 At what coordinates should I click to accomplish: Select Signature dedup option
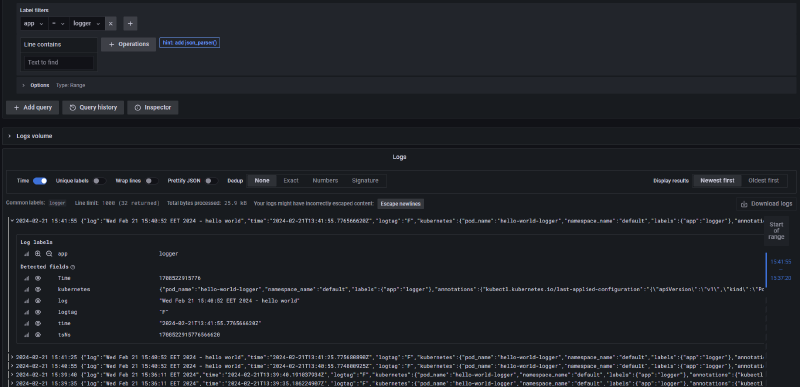(365, 180)
